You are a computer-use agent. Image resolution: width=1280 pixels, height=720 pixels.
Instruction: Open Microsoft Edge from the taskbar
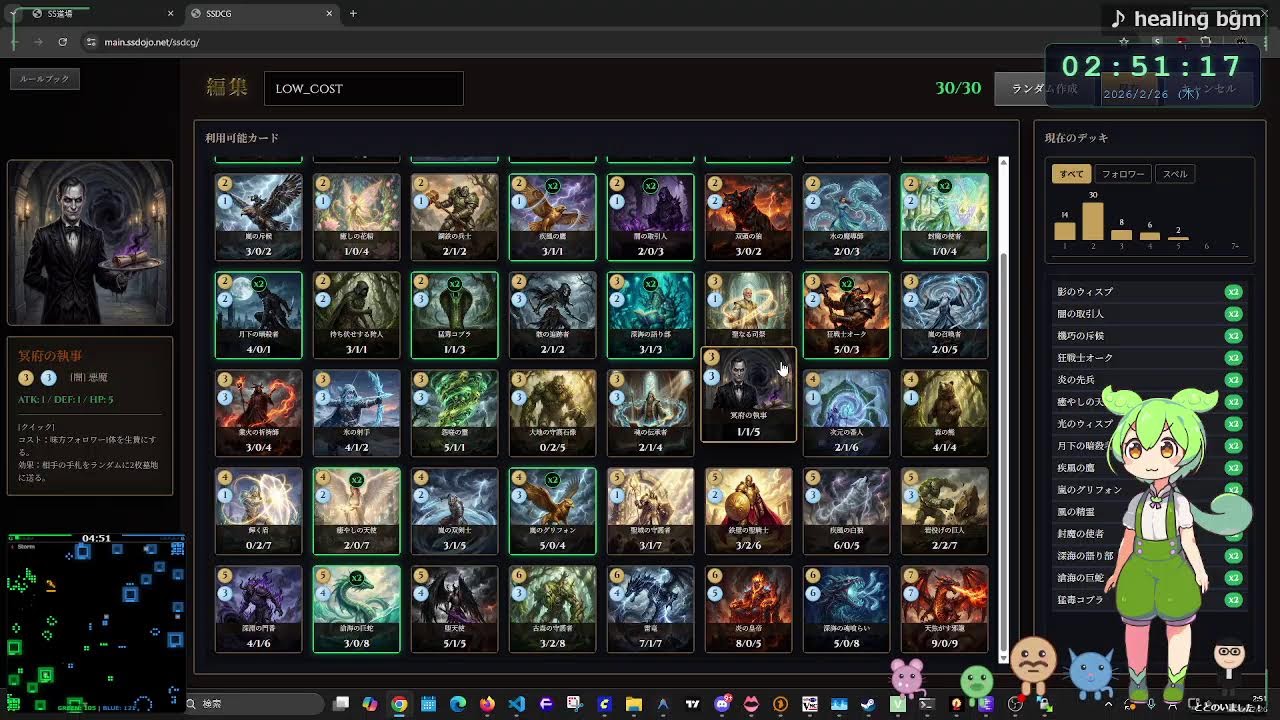(x=458, y=704)
